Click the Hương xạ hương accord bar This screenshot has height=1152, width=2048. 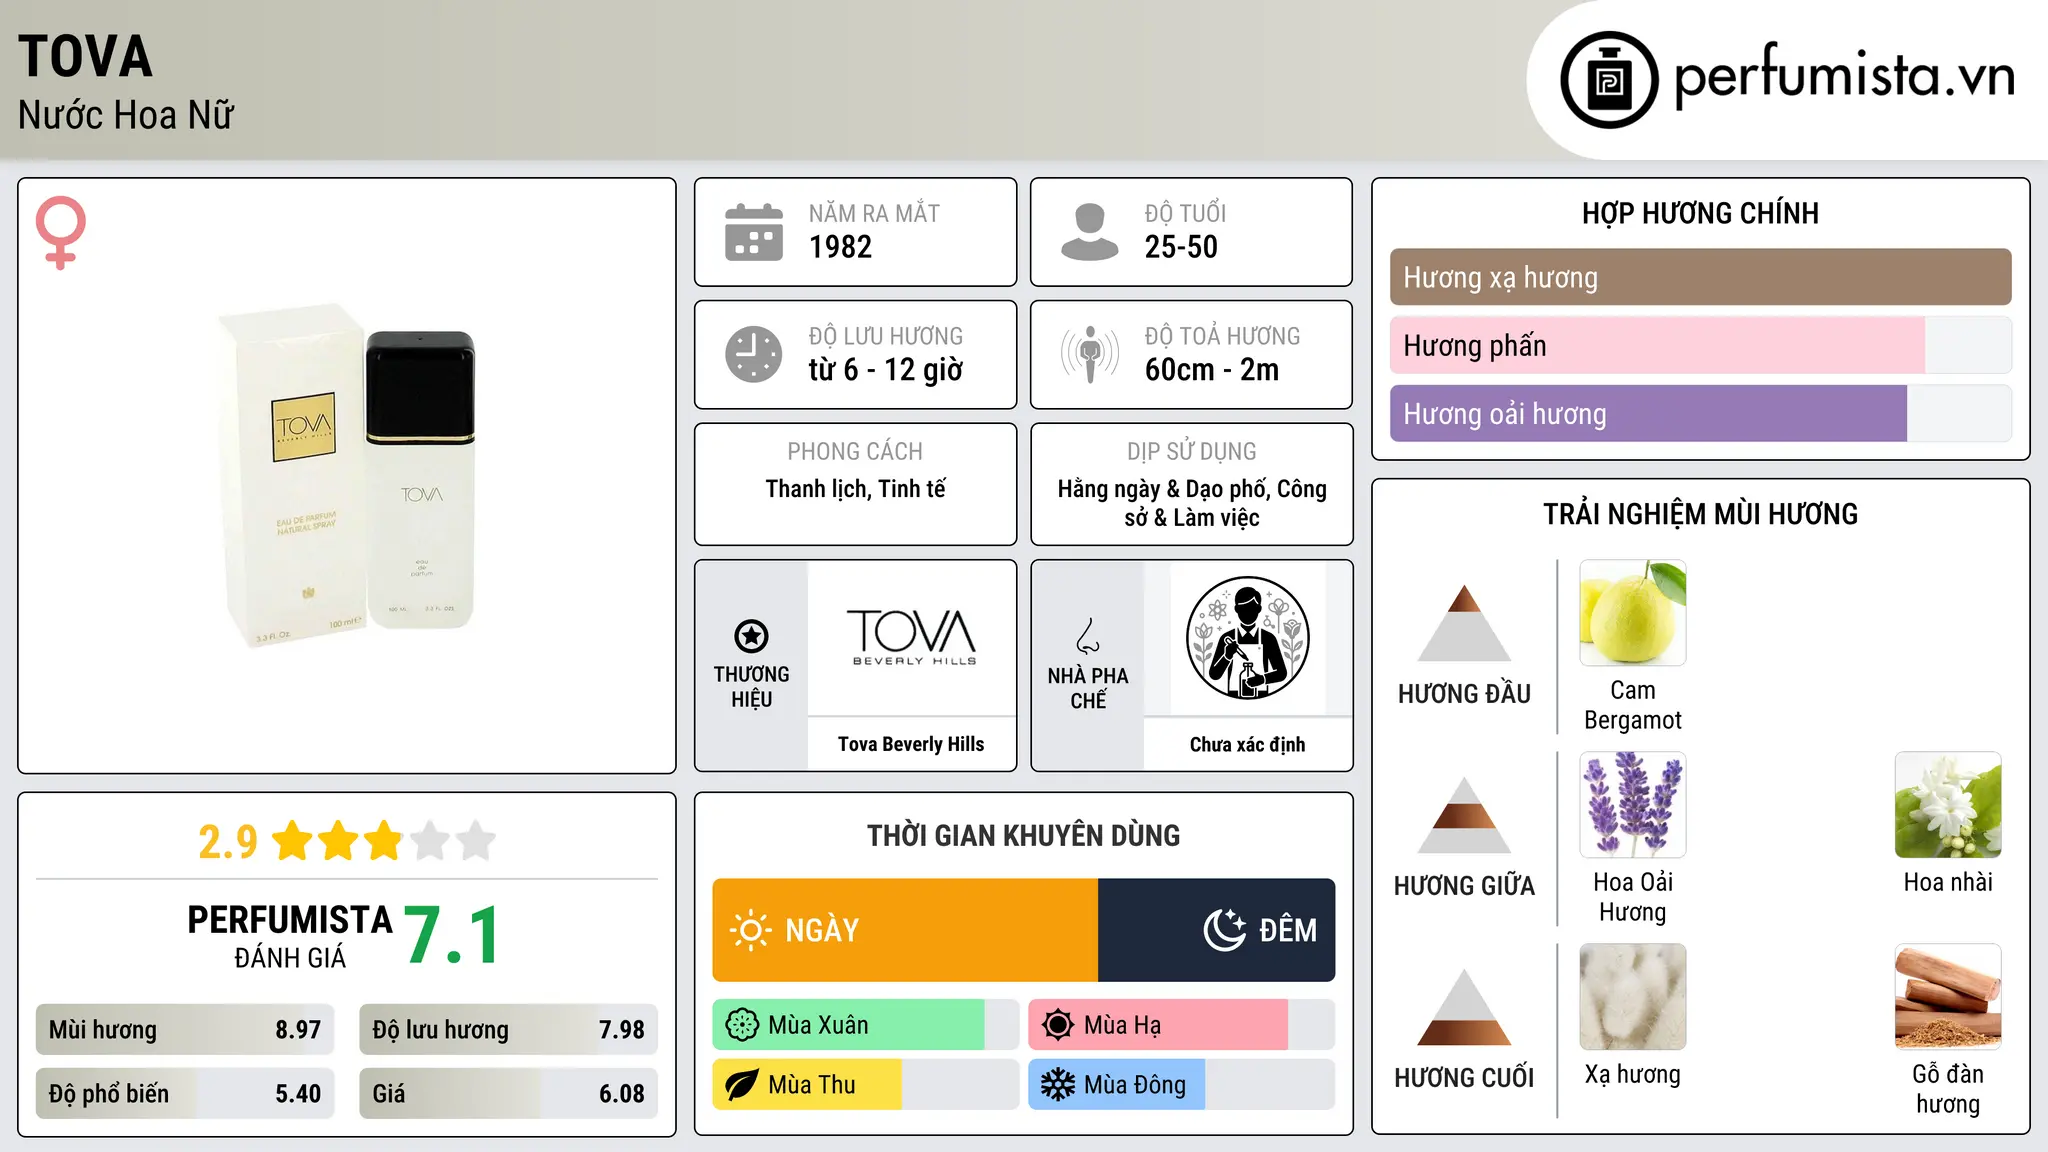[x=1700, y=277]
